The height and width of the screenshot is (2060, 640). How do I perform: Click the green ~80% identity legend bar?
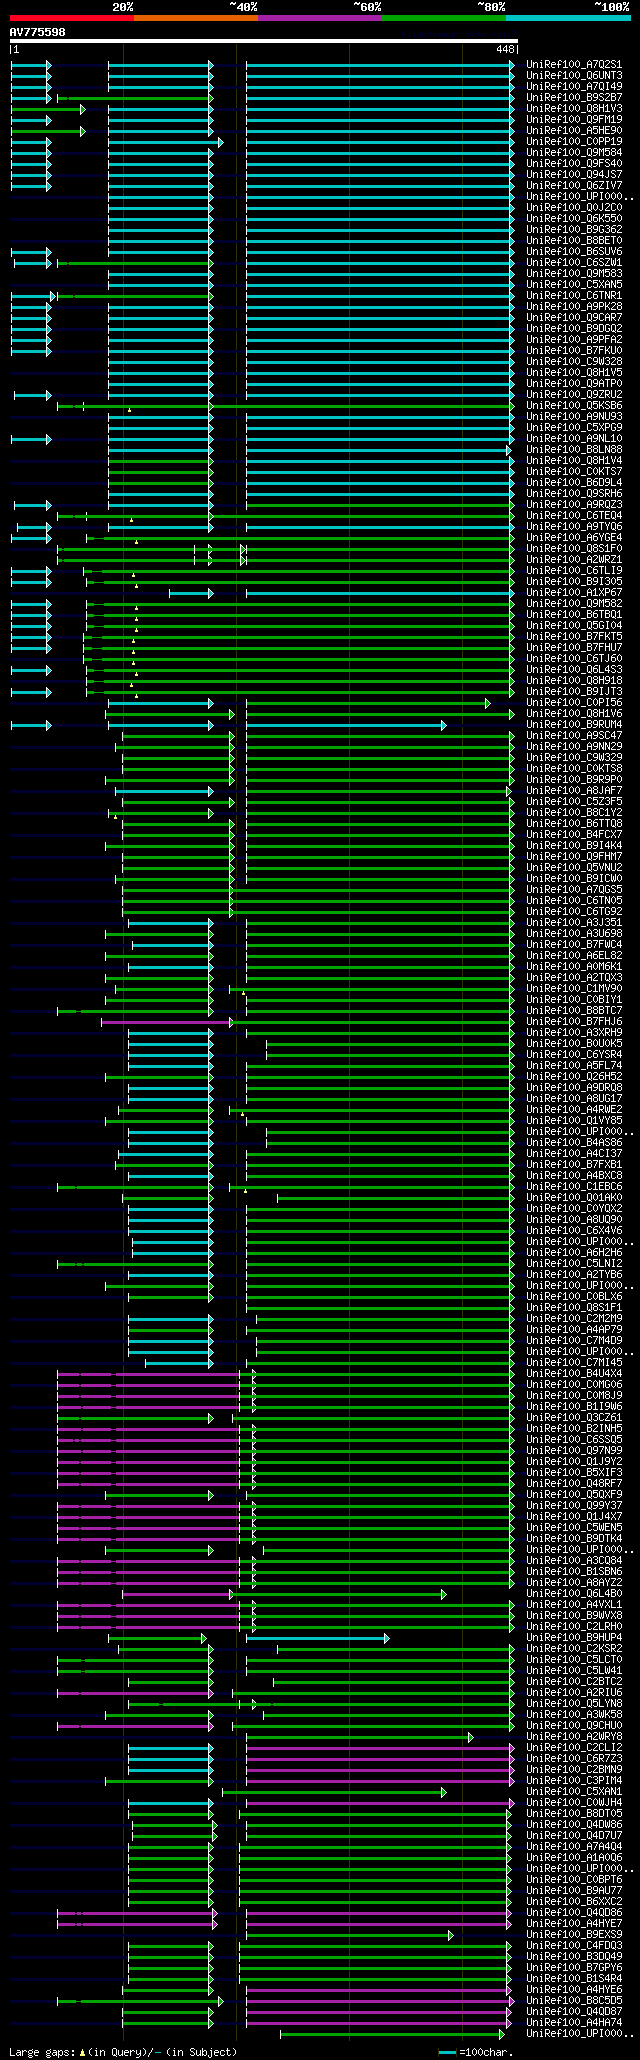[x=444, y=18]
